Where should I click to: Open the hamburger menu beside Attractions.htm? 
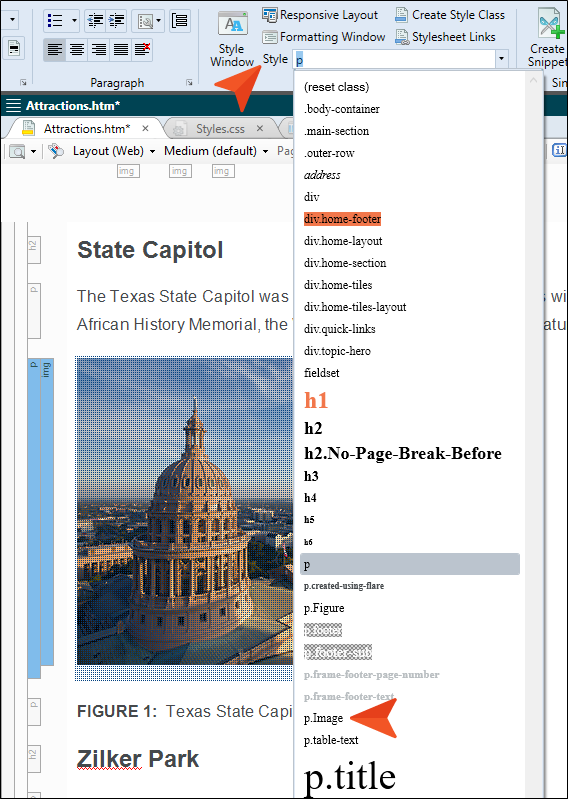tap(13, 105)
